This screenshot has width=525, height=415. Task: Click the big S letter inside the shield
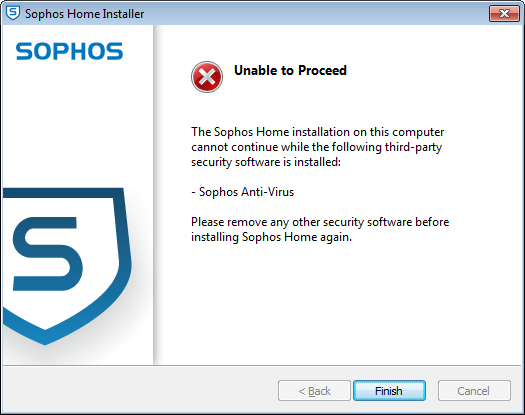47,254
